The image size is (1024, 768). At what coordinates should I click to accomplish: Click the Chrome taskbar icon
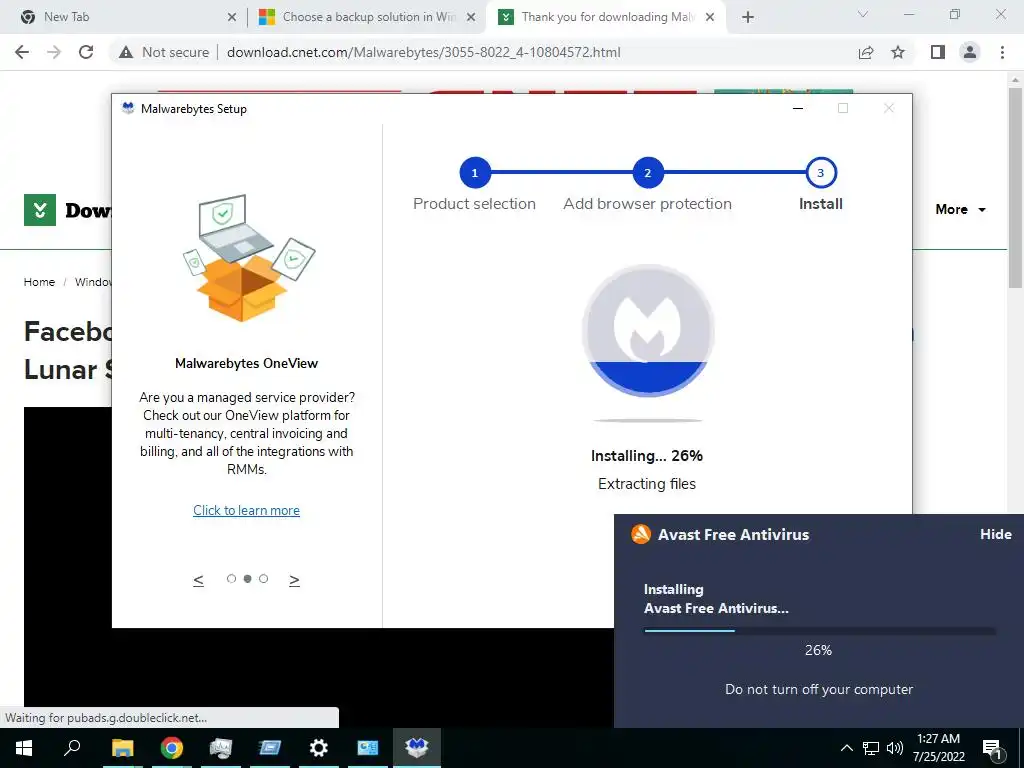[172, 748]
